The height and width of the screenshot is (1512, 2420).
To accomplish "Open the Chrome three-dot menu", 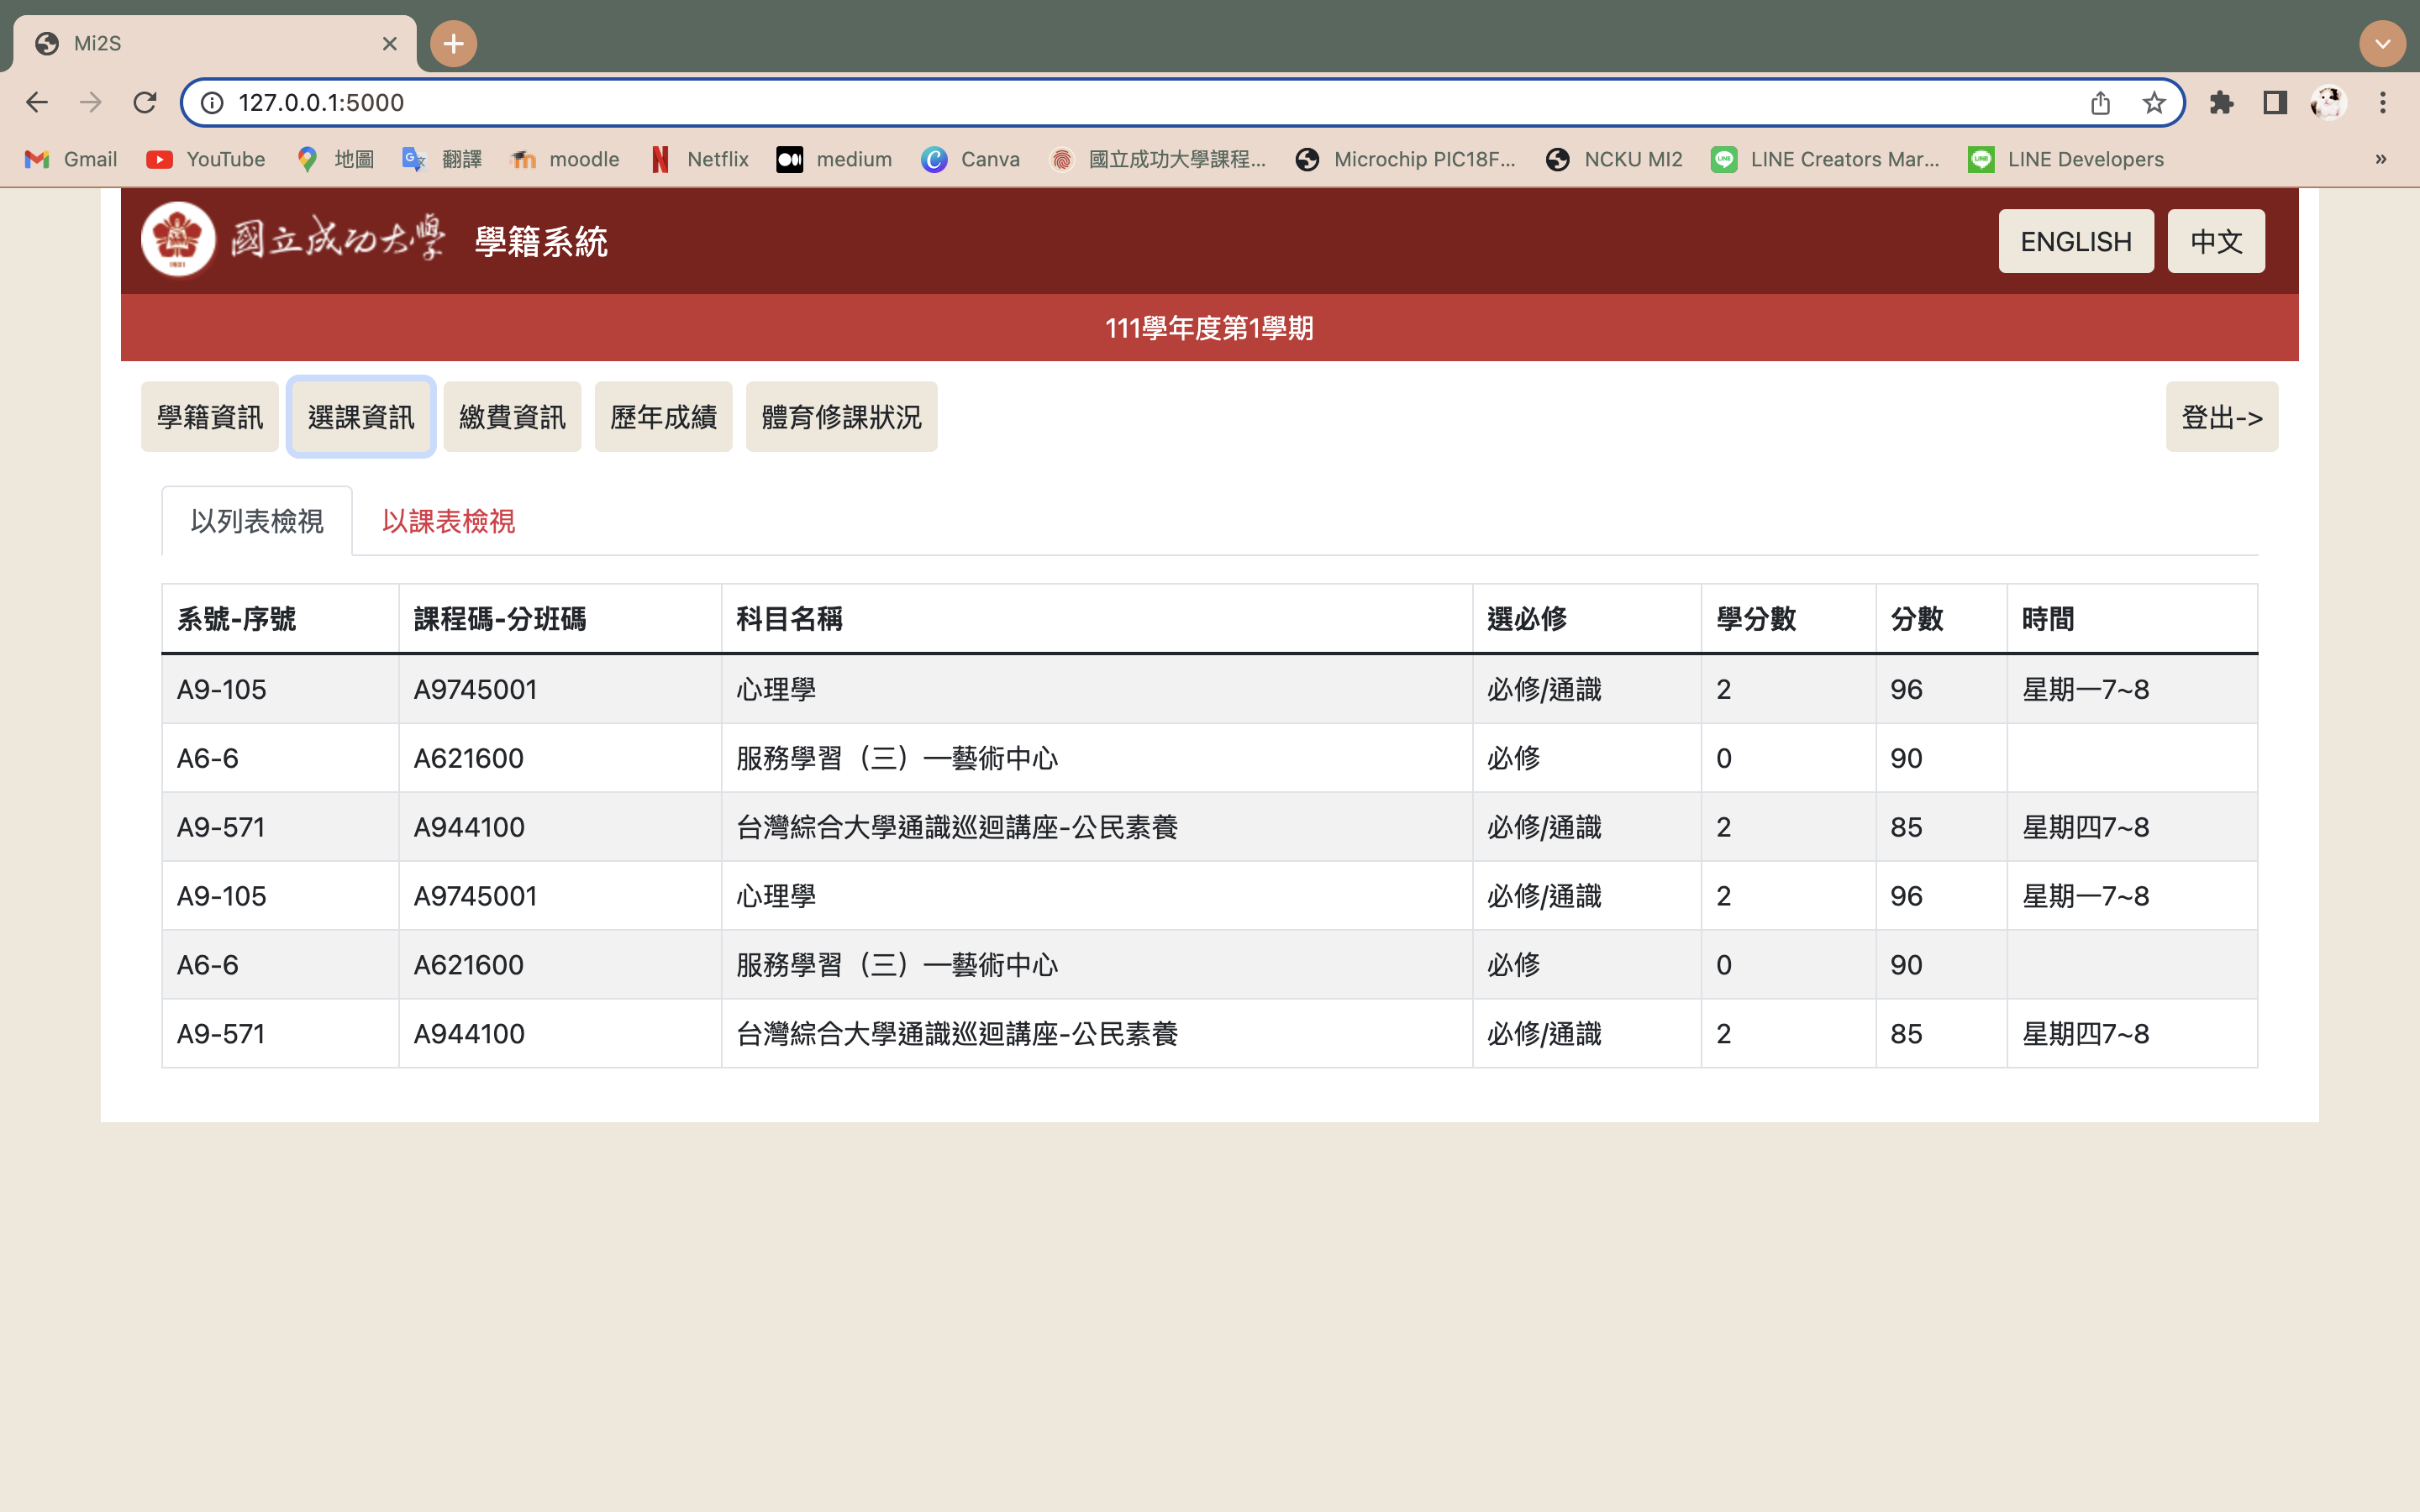I will tap(2383, 102).
